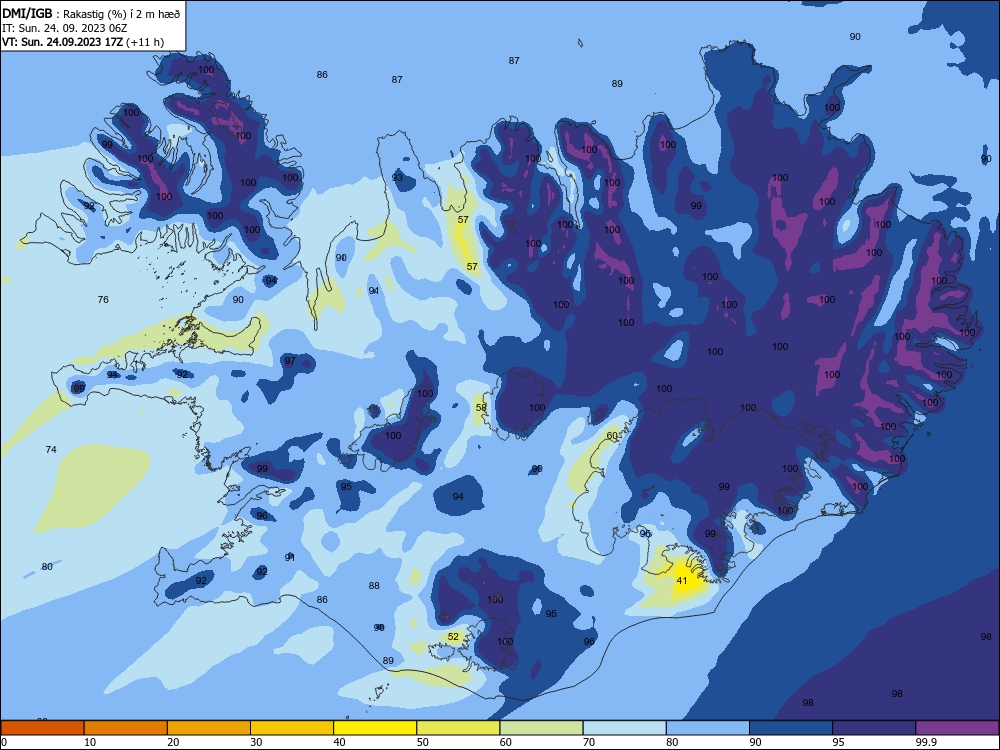Pick the indigo 95–99.9 legend swatch
The width and height of the screenshot is (1000, 750).
(x=874, y=728)
